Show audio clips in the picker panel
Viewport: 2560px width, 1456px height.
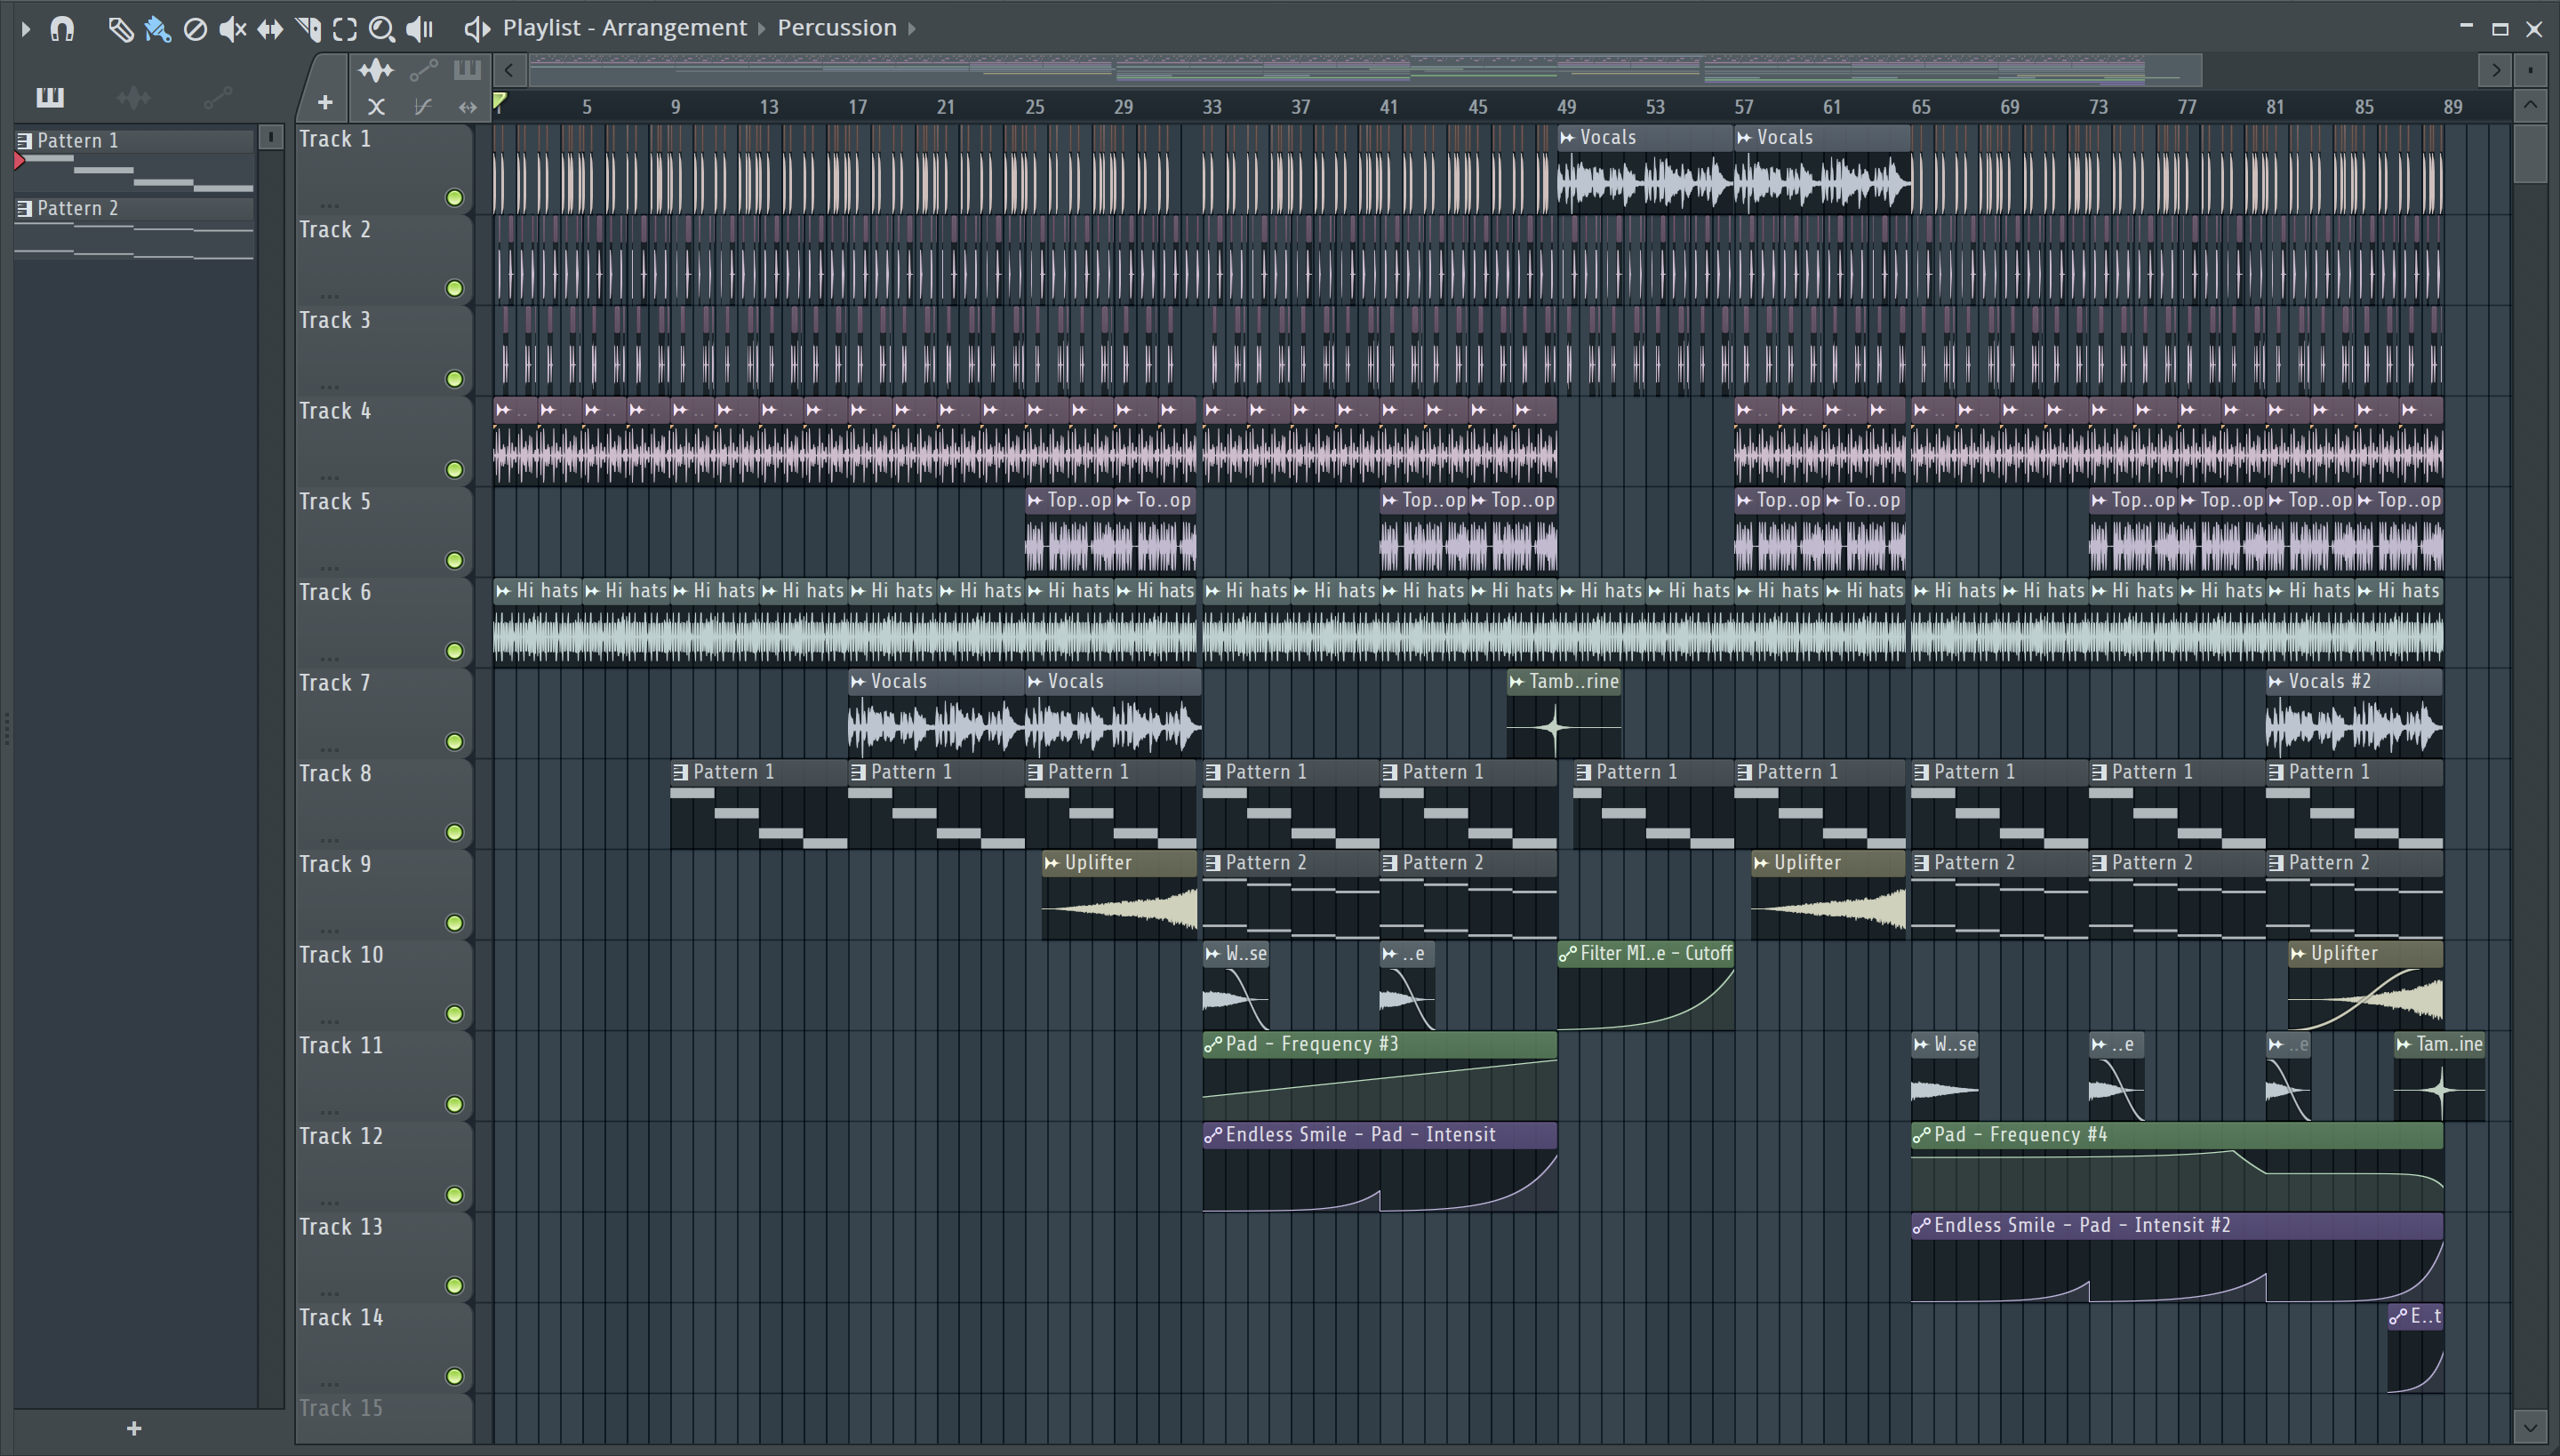click(x=133, y=97)
